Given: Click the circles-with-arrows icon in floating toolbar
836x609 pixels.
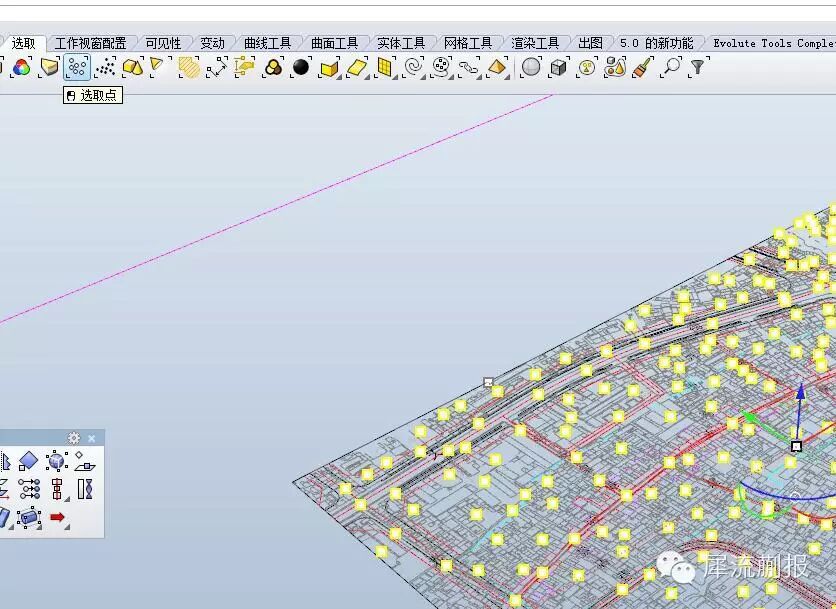Looking at the screenshot, I should (x=29, y=488).
